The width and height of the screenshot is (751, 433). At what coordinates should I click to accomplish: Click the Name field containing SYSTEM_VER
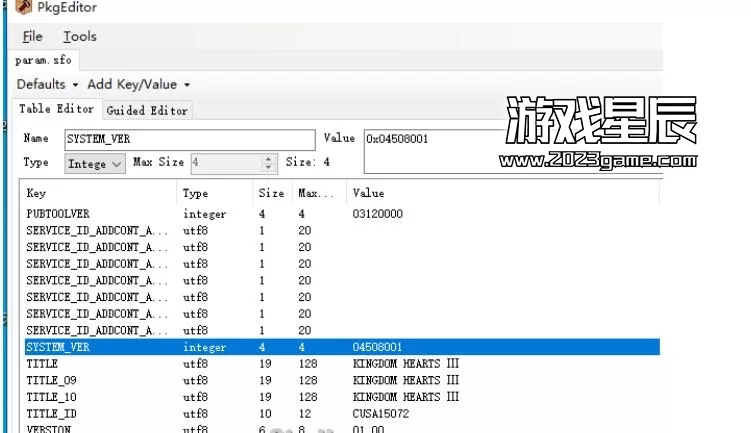coord(188,139)
